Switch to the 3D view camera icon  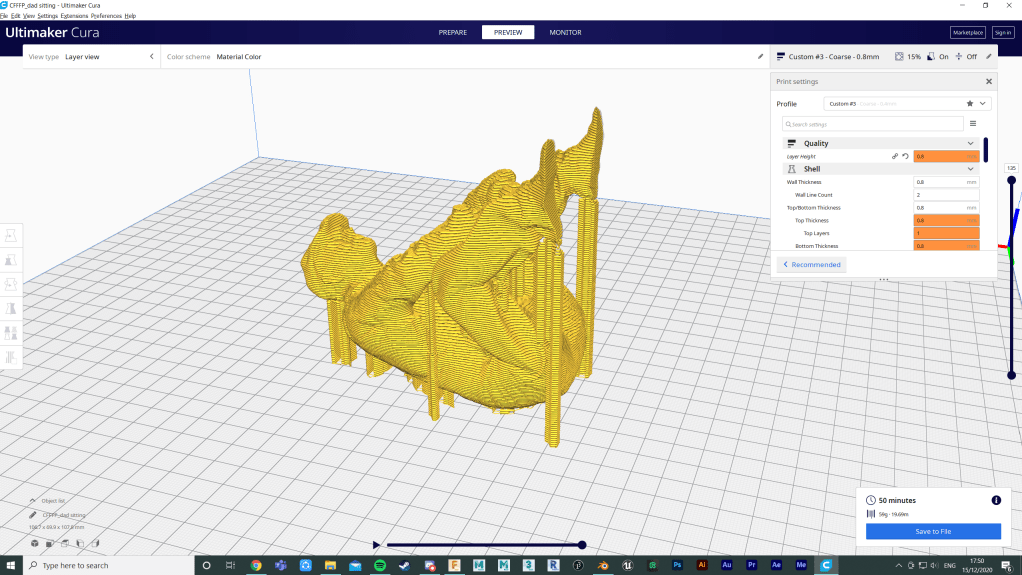coord(34,543)
